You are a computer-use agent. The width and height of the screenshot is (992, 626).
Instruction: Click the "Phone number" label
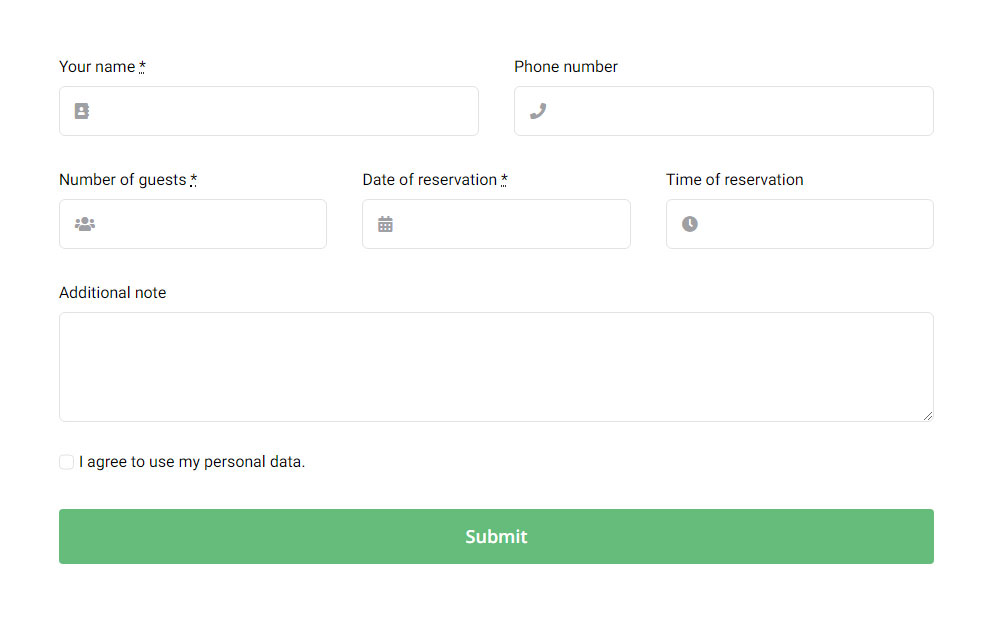tap(566, 67)
